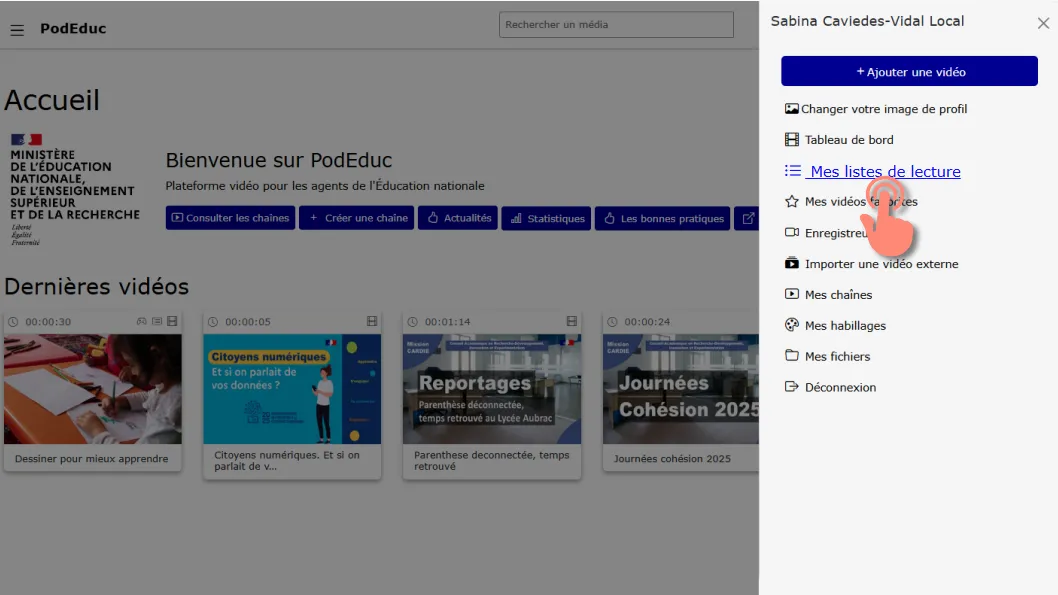Click the clock icon next to 00:00:24

[612, 322]
